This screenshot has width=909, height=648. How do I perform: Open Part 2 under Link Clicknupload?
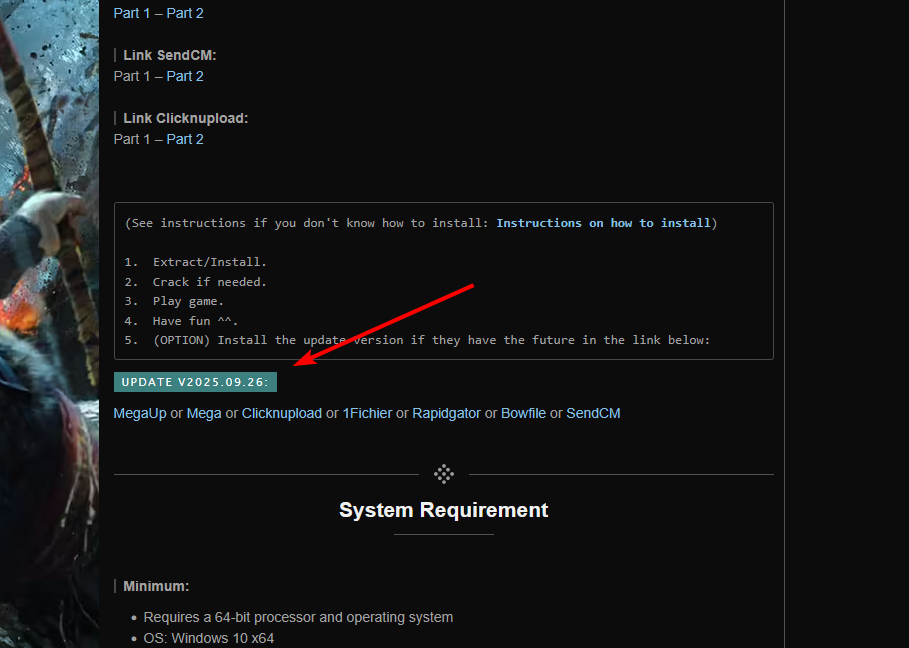click(x=185, y=139)
